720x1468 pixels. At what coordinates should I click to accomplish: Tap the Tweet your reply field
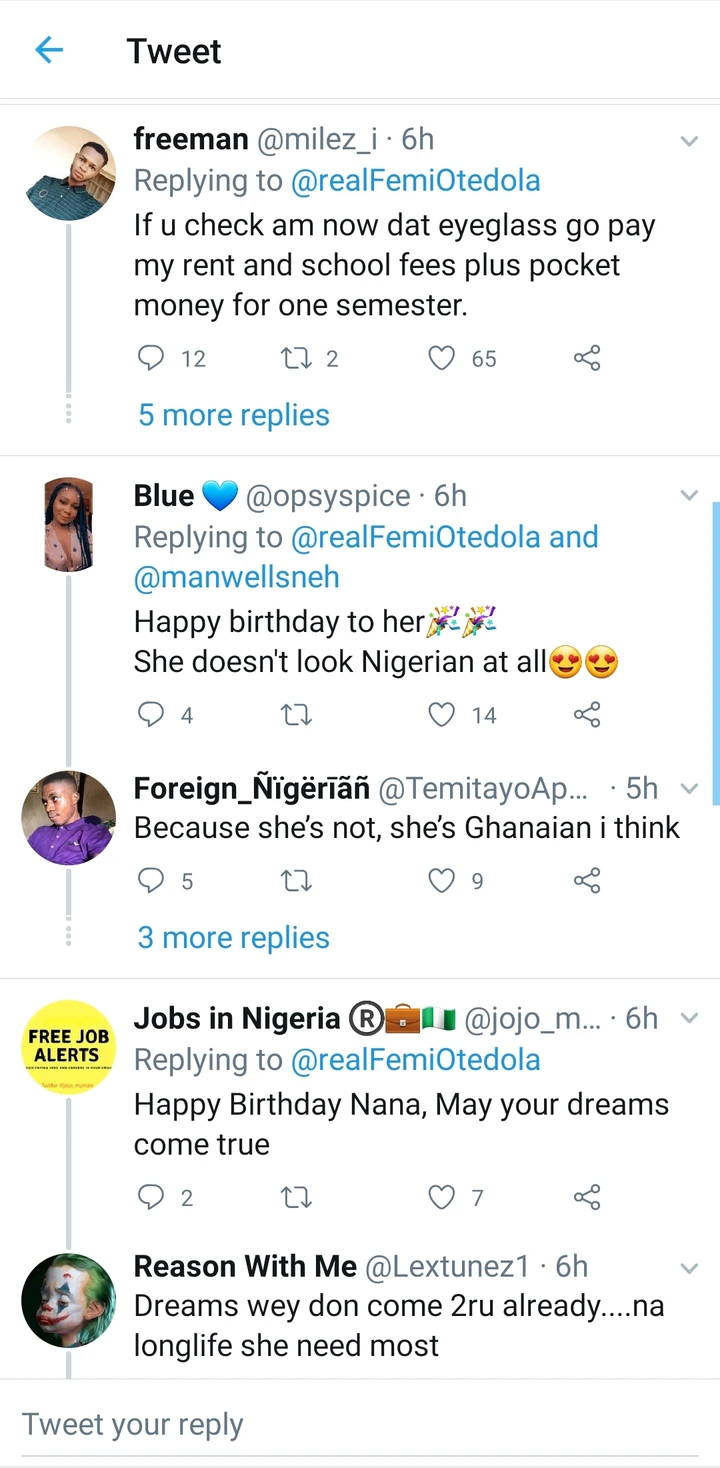pos(360,1424)
